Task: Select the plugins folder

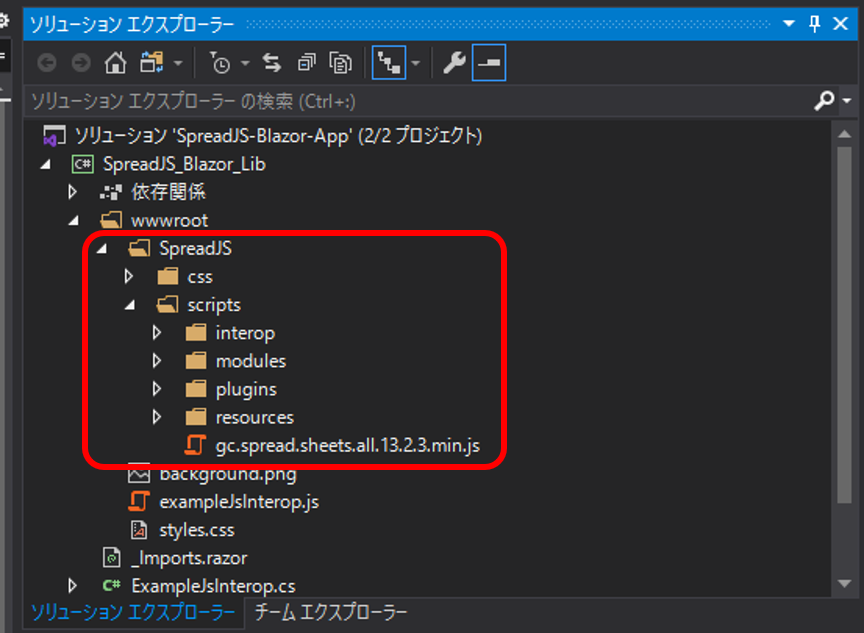Action: (246, 390)
